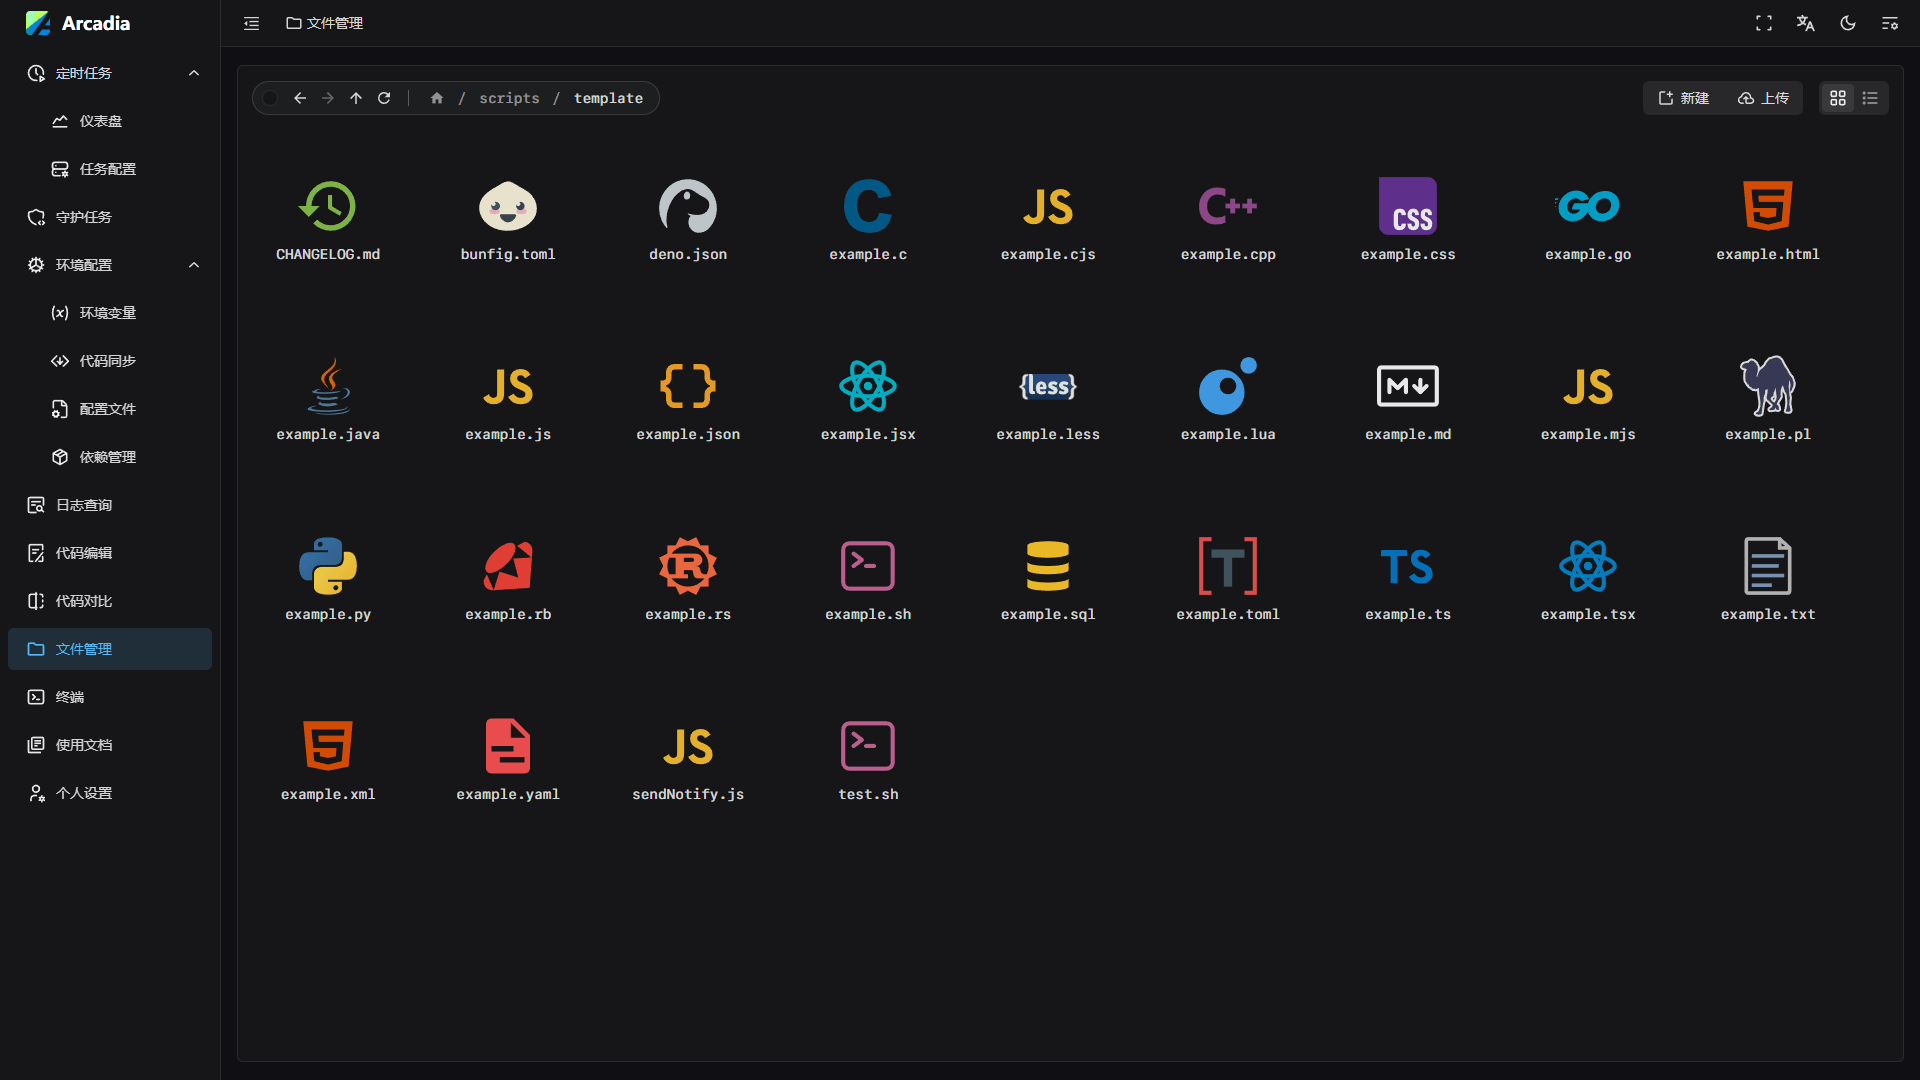Switch to grid view layout

(x=1838, y=98)
